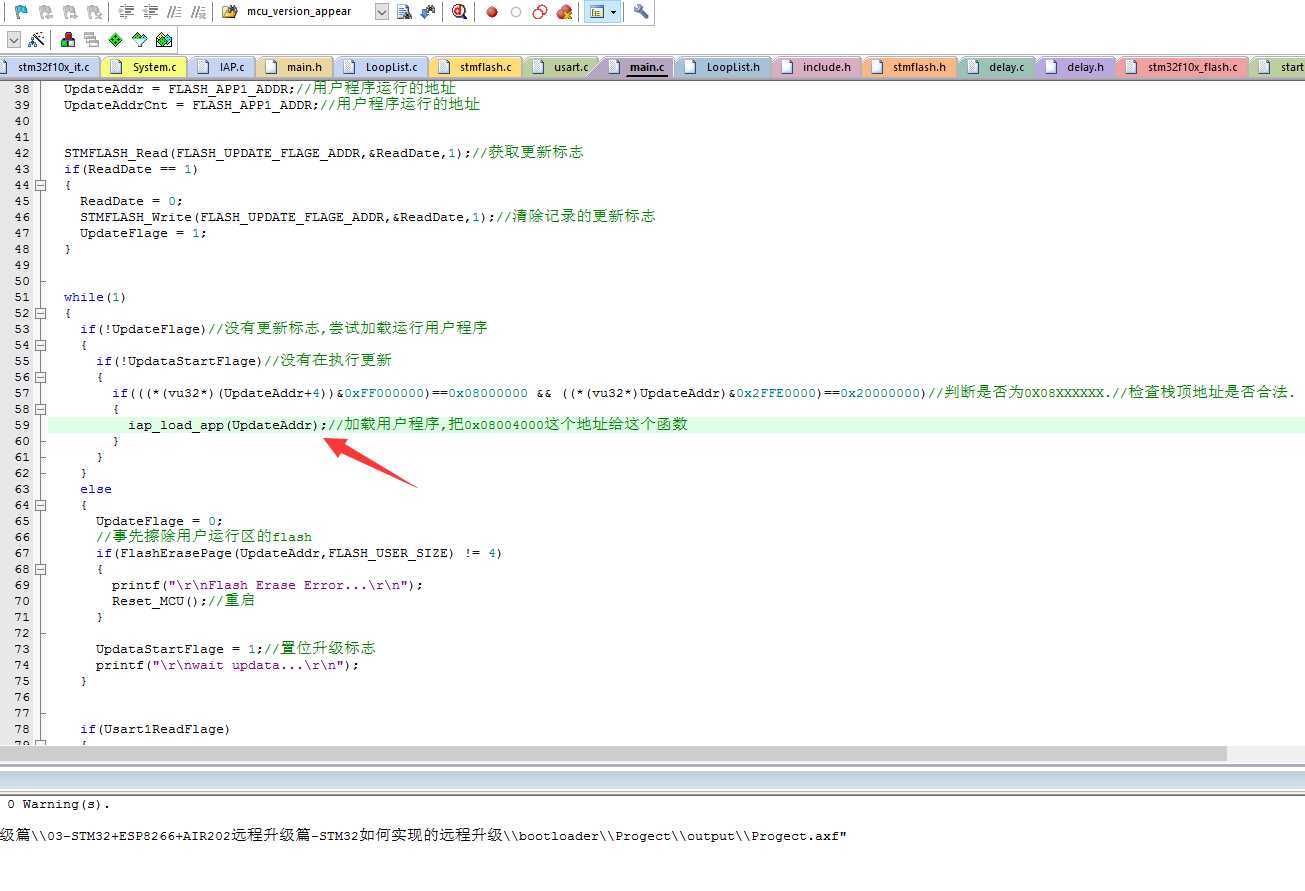The image size is (1305, 891).
Task: Open the window layout button
Action: 597,12
